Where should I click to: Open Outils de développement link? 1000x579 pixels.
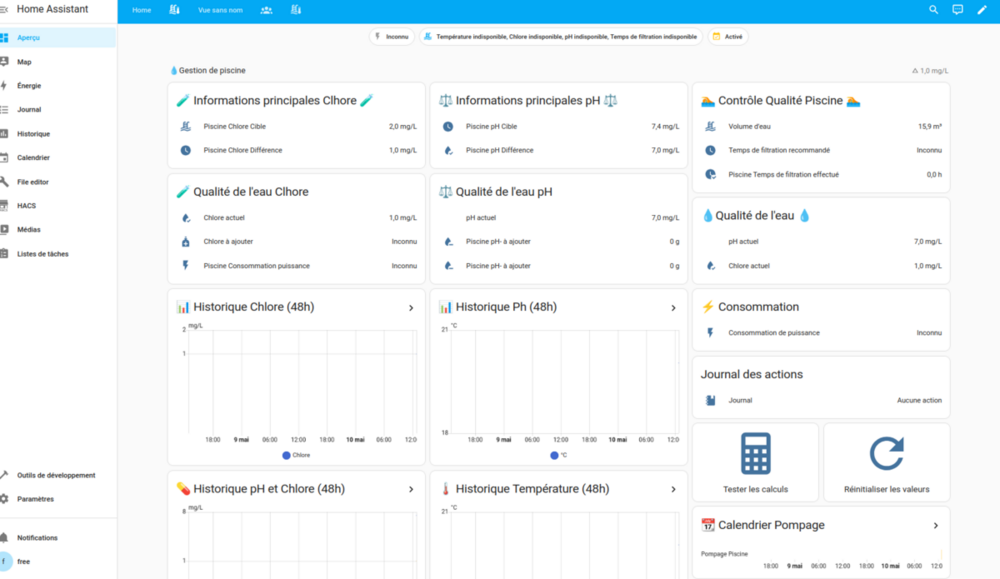tap(57, 475)
